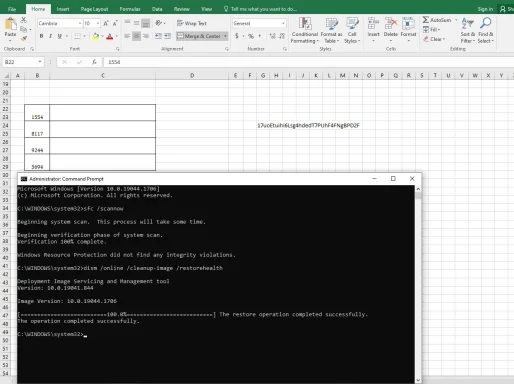Click the Increase Decimal icon
This screenshot has height=384, width=514.
pyautogui.click(x=272, y=36)
